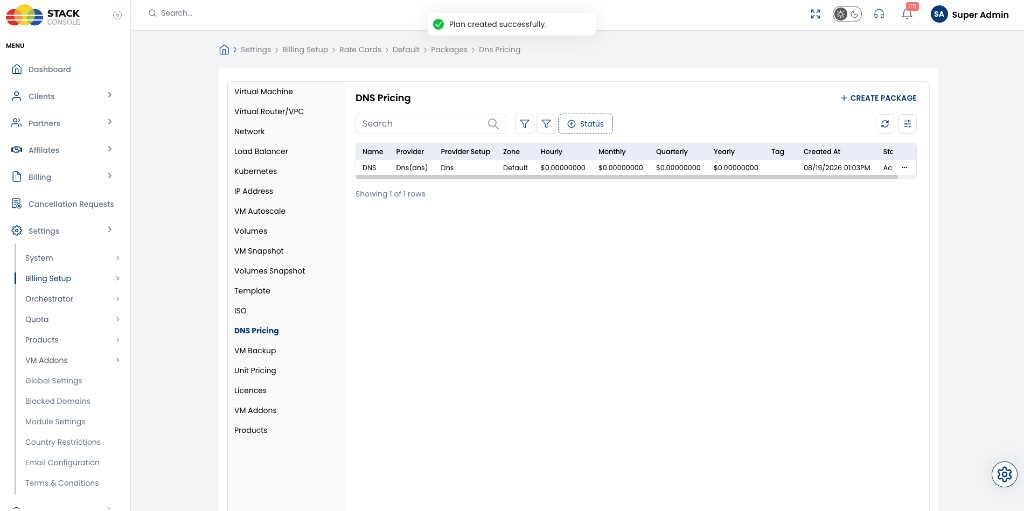Click Super Admin username
Screen dimensions: 1024x511
click(980, 15)
